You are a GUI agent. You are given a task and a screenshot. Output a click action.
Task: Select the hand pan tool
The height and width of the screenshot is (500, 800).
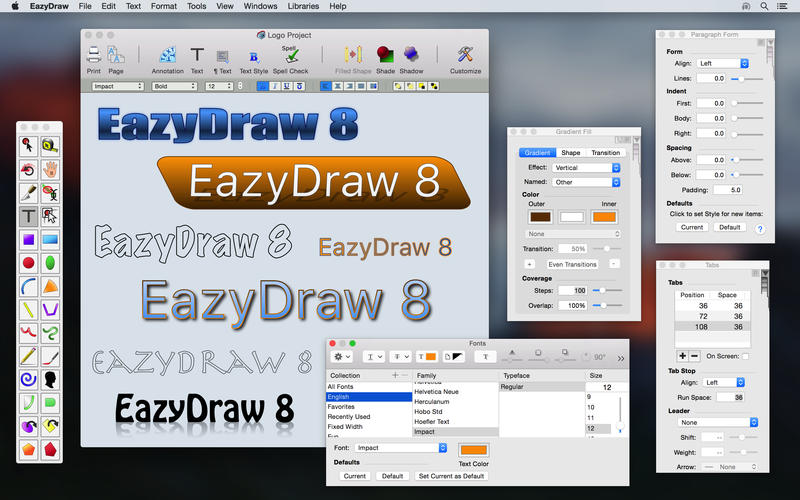tap(50, 169)
